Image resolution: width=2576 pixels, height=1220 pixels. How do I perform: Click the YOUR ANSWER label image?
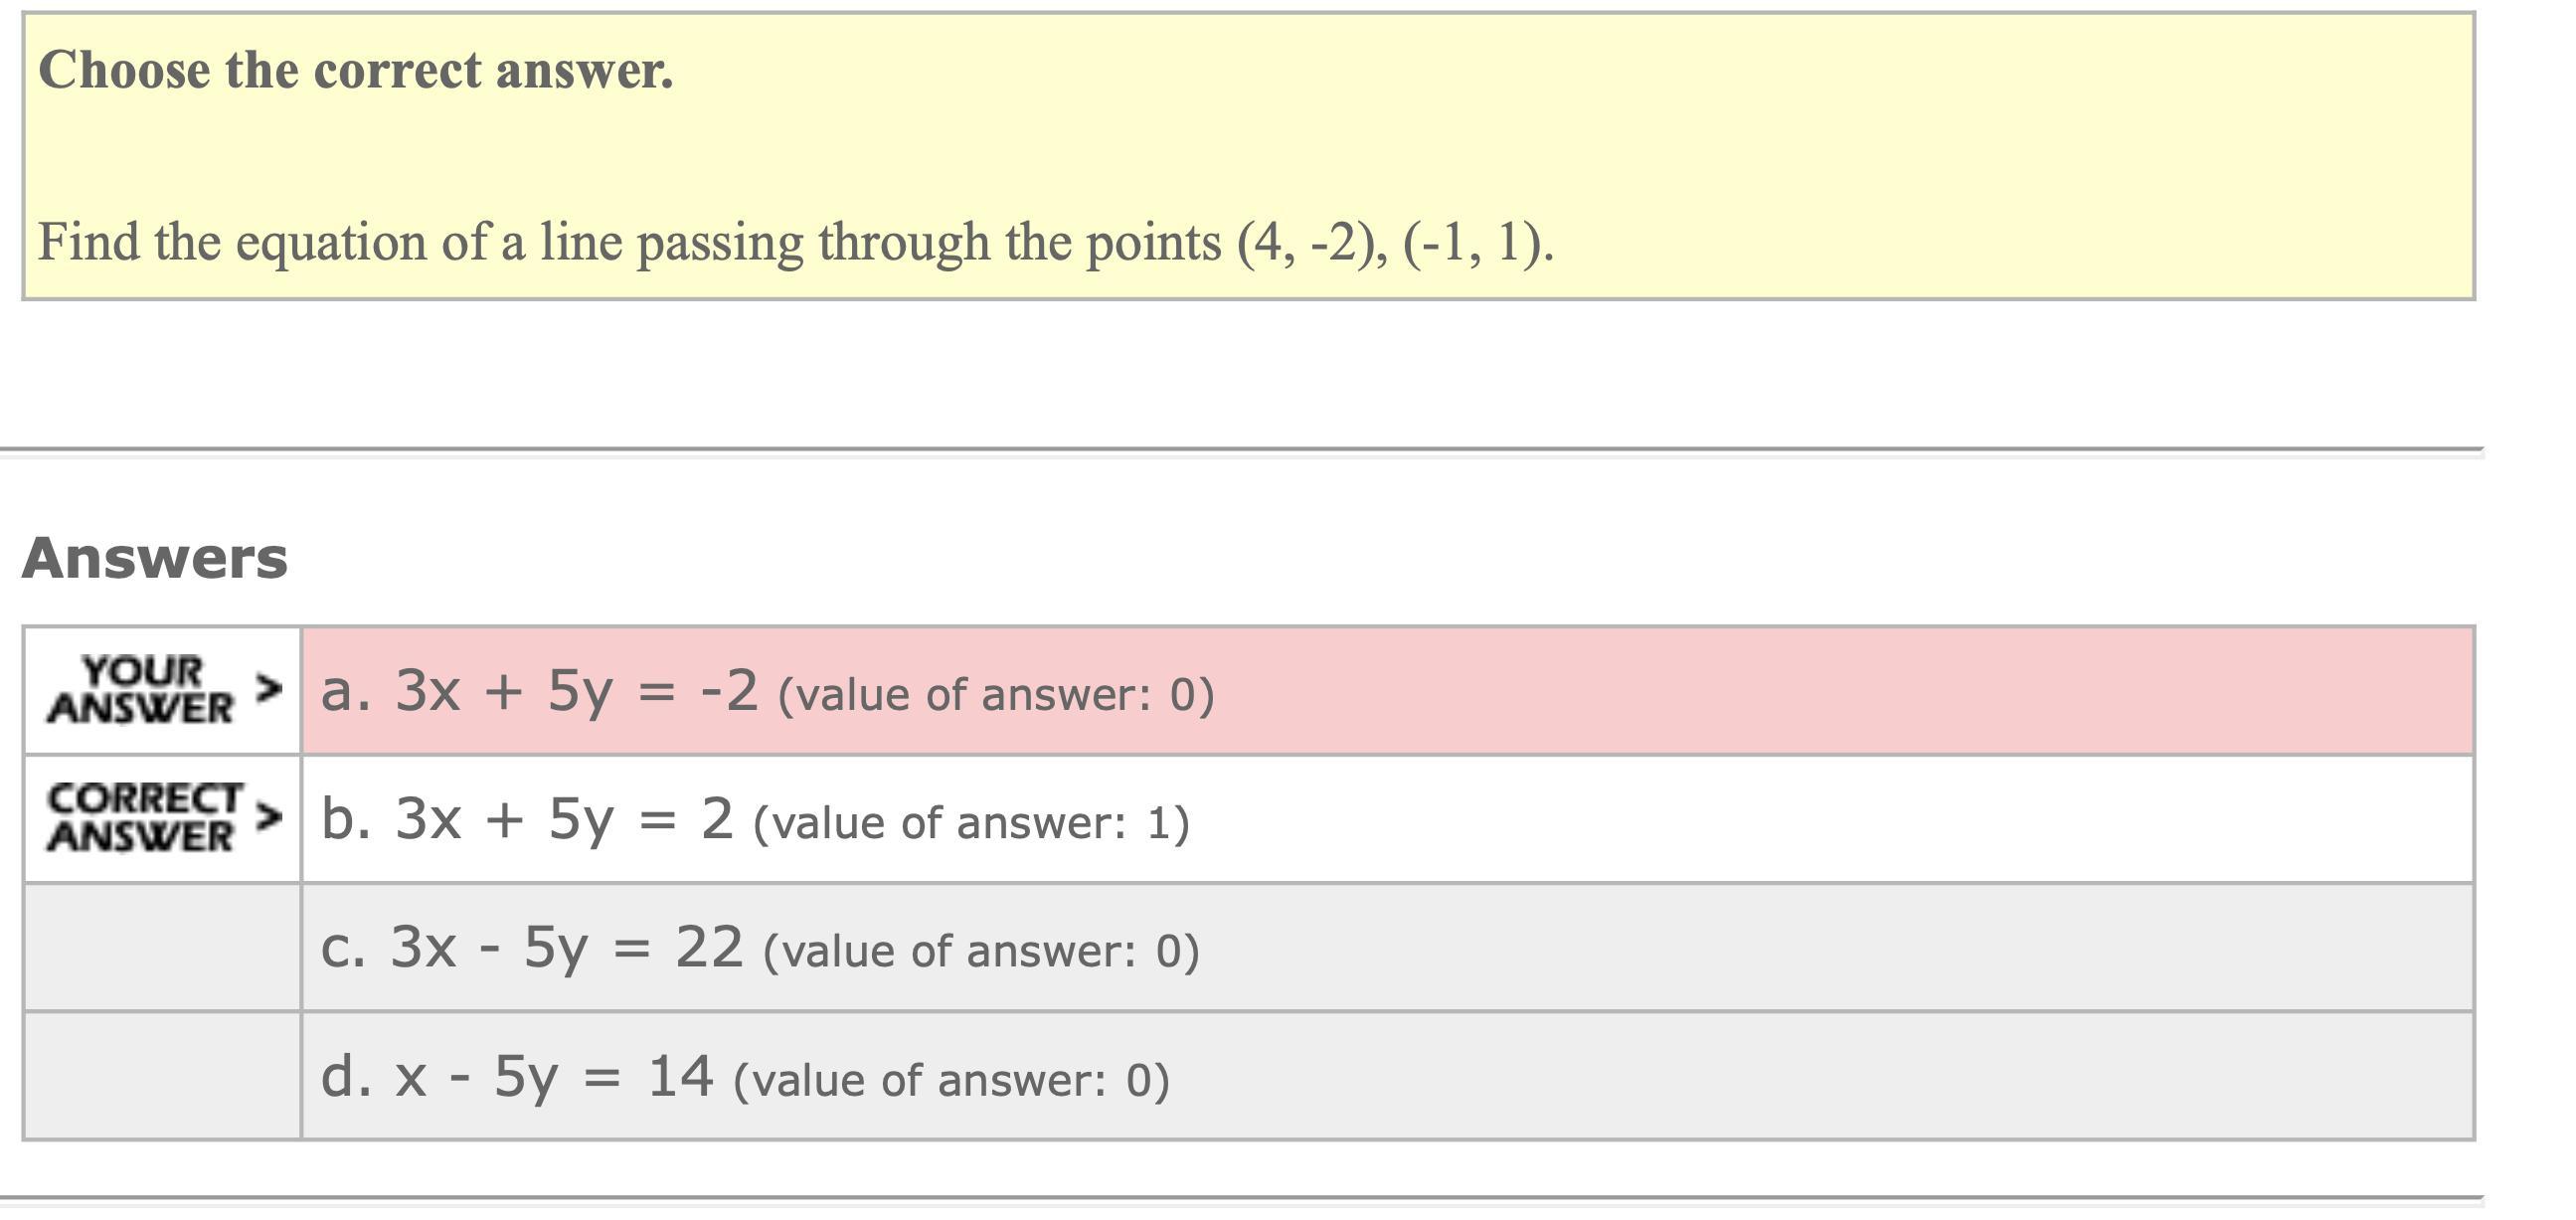click(140, 690)
